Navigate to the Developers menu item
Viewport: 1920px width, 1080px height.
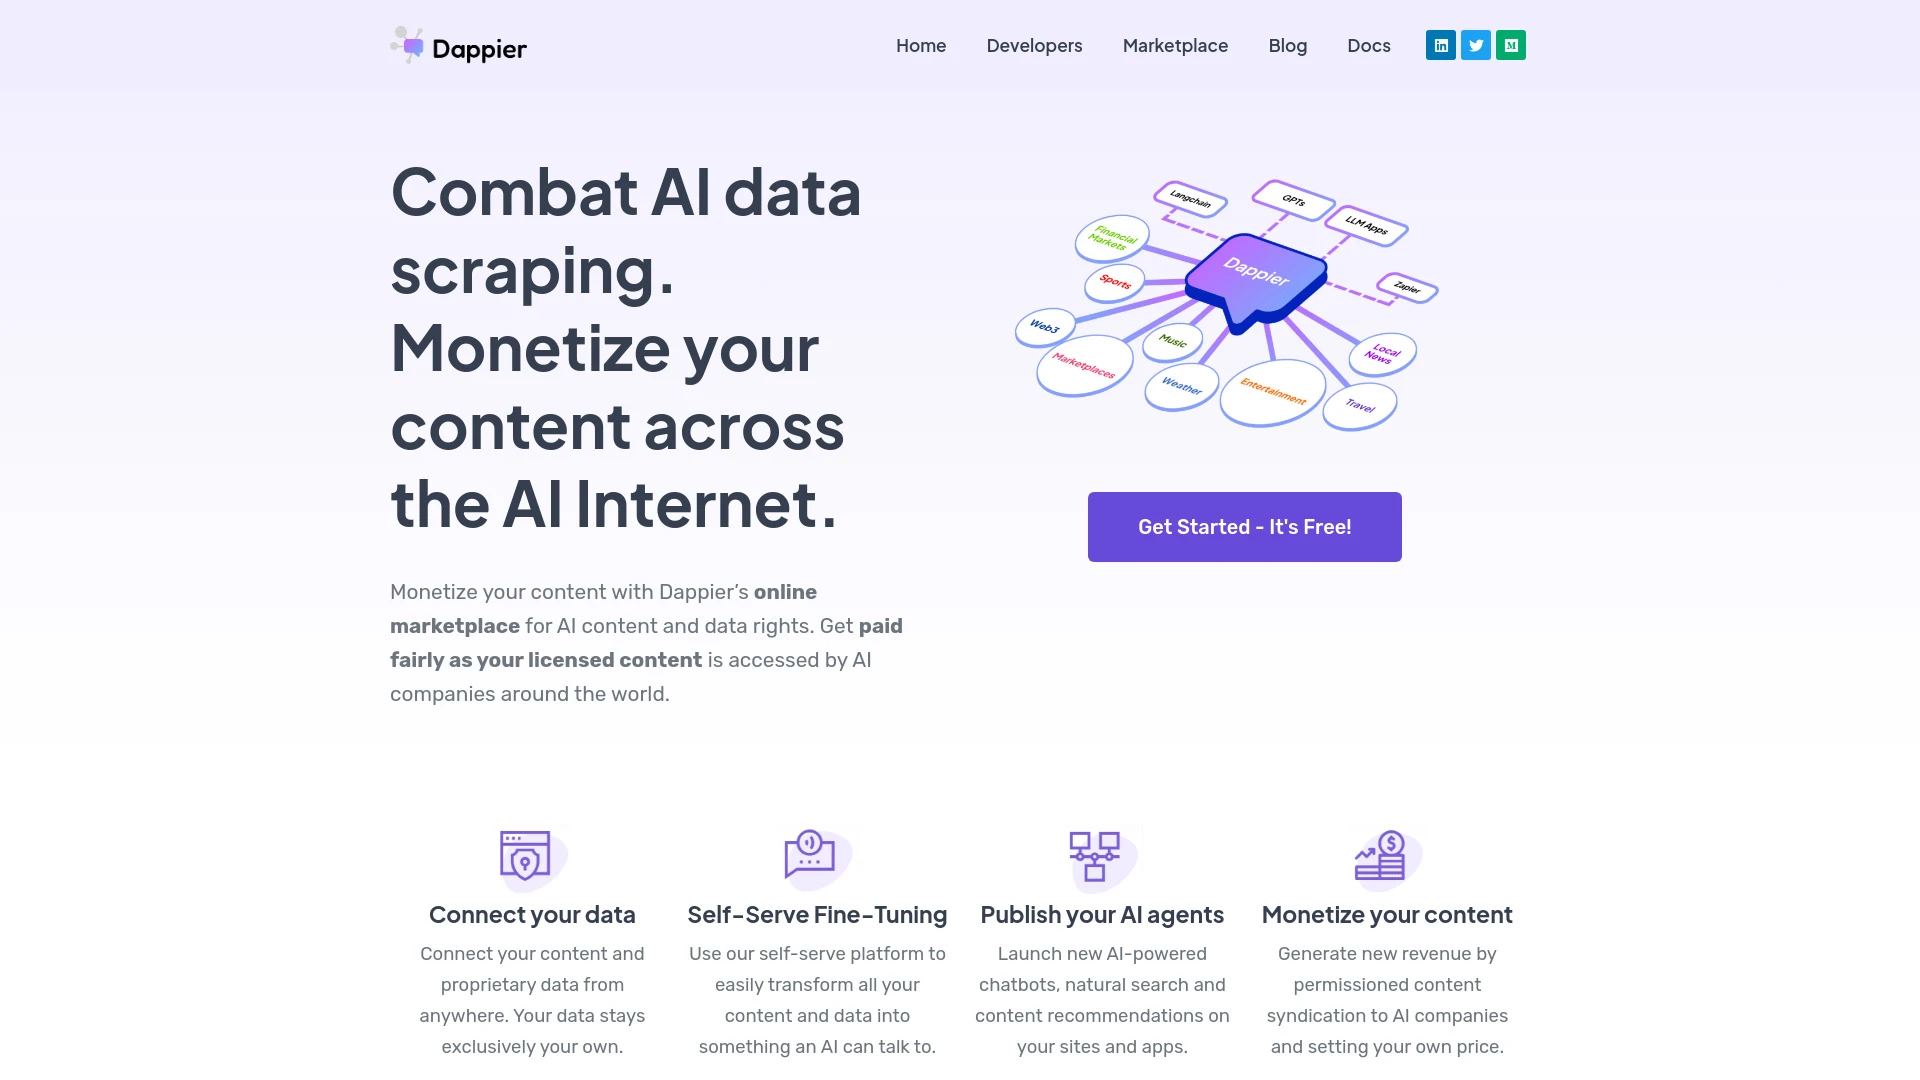point(1034,45)
